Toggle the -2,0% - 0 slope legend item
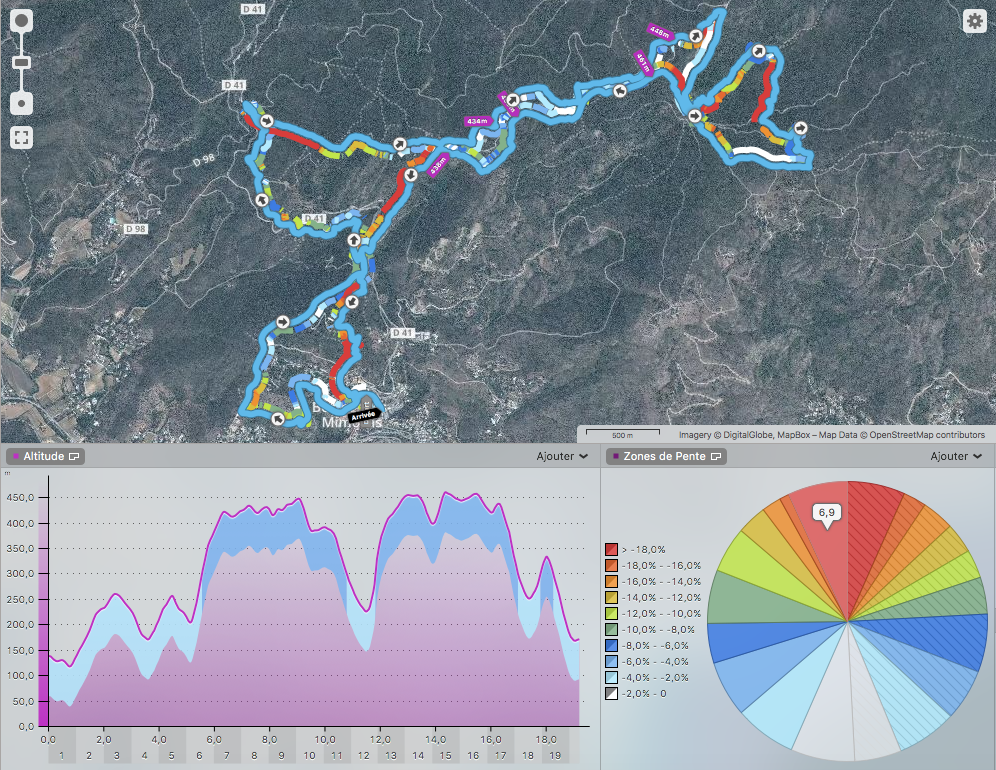This screenshot has height=770, width=996. tap(612, 694)
